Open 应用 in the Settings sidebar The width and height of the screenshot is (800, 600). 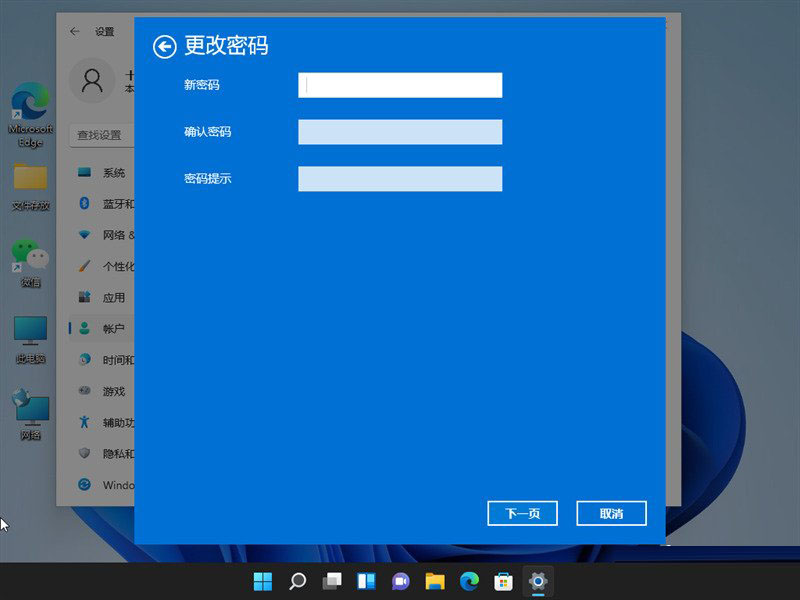tap(102, 297)
